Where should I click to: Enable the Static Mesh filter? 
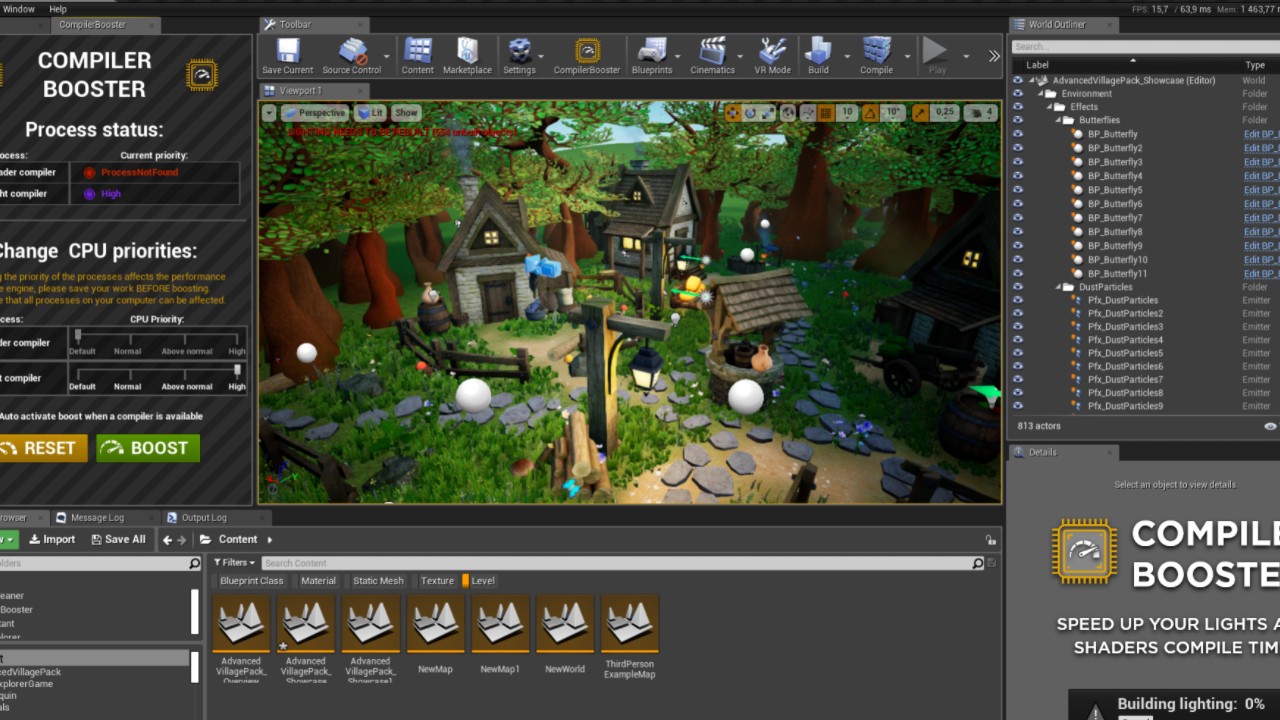coord(375,581)
